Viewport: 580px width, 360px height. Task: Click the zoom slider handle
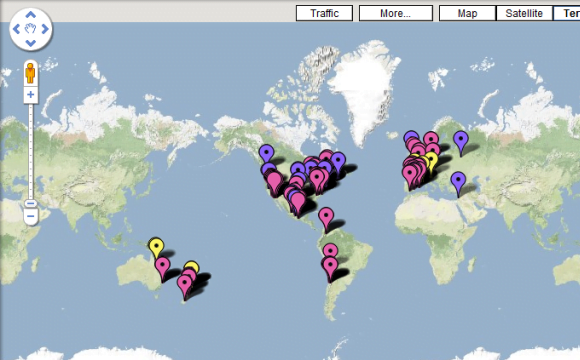click(x=31, y=203)
